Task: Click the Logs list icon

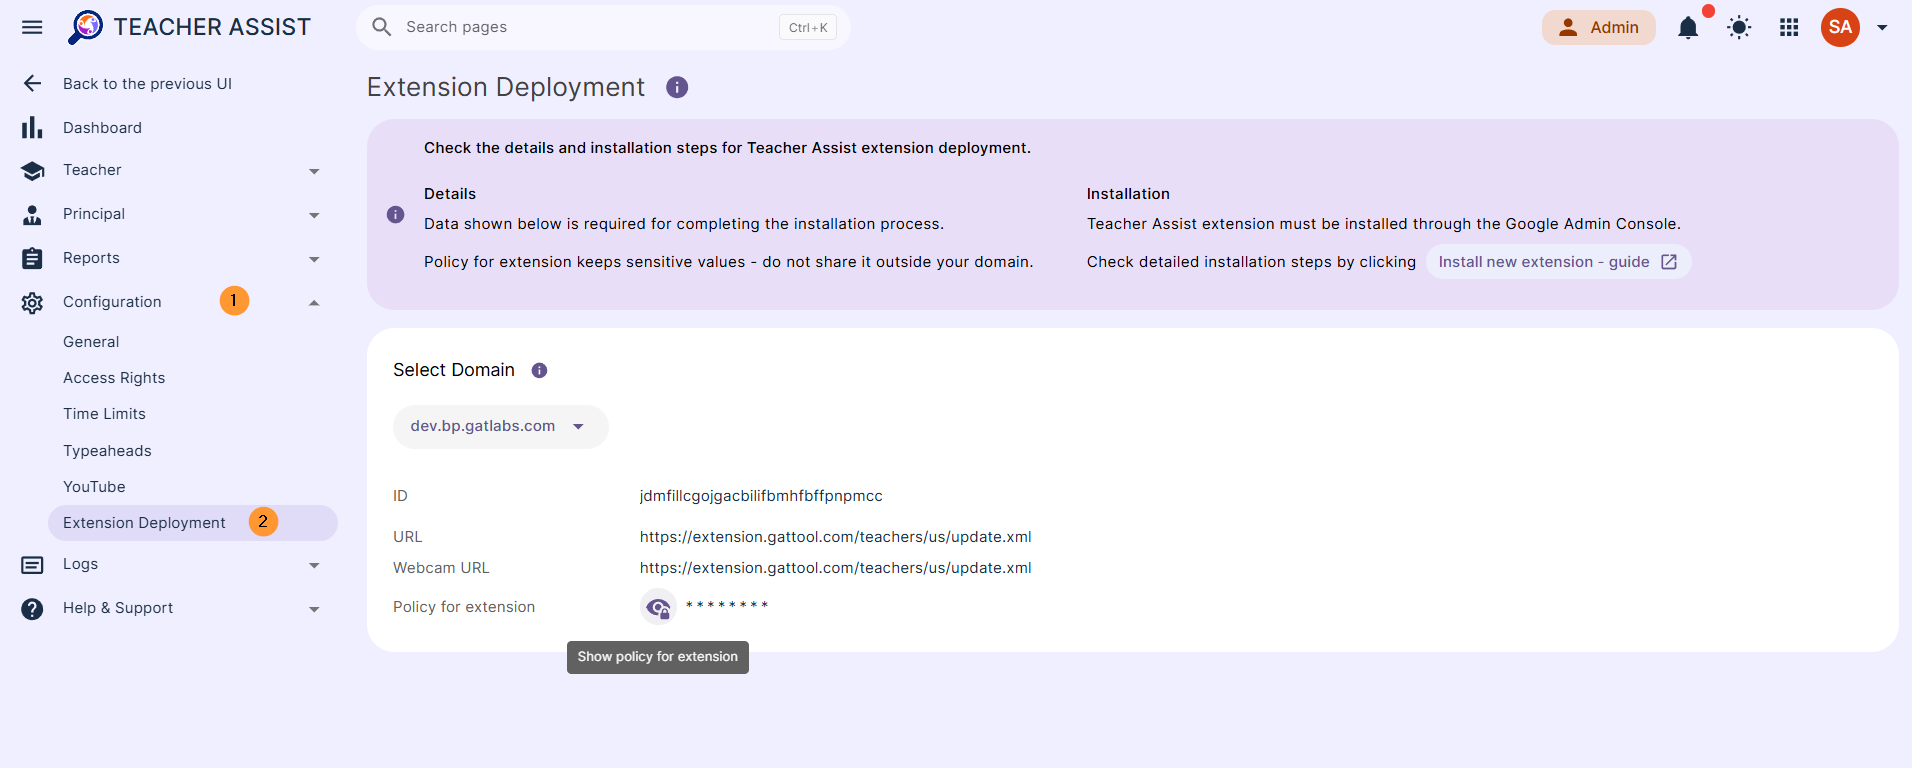Action: pyautogui.click(x=32, y=565)
